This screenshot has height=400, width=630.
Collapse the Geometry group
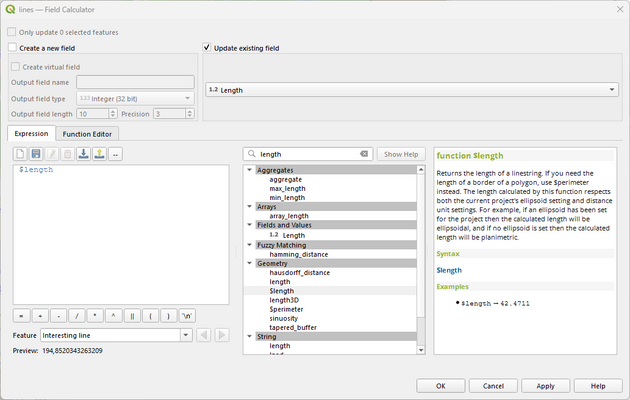pyautogui.click(x=250, y=263)
